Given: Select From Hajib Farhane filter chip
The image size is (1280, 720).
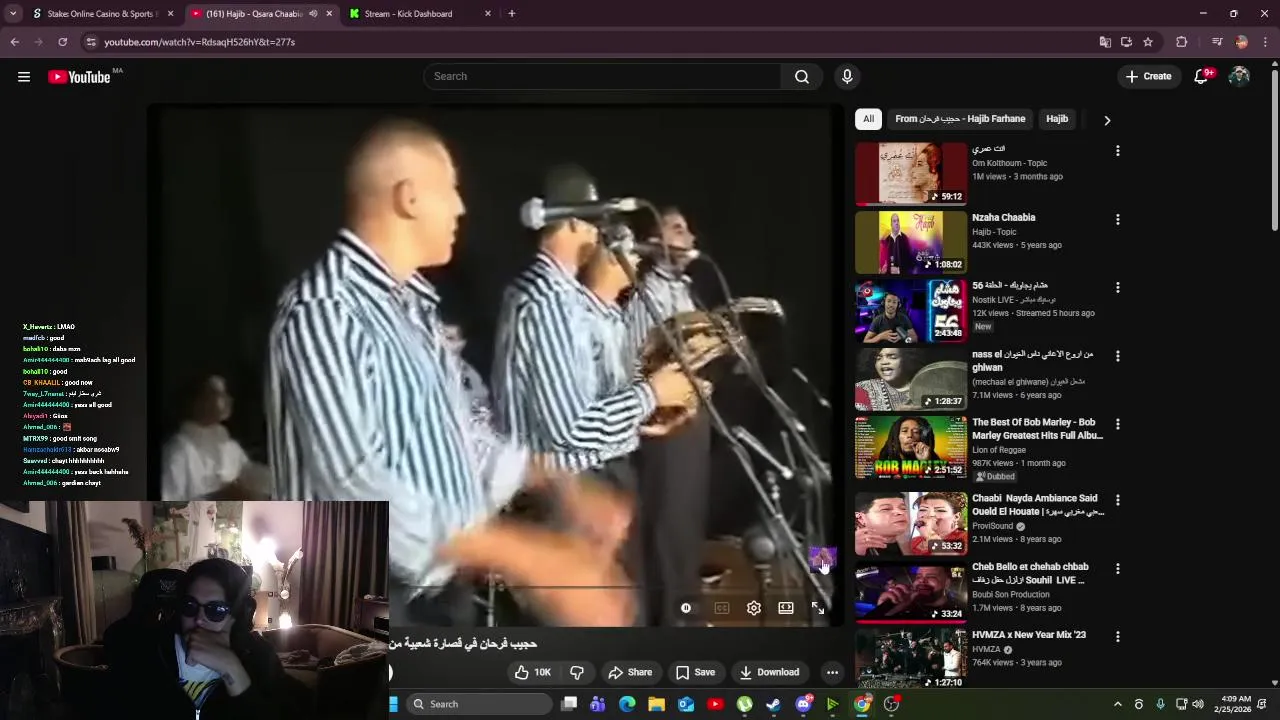Looking at the screenshot, I should (x=960, y=119).
